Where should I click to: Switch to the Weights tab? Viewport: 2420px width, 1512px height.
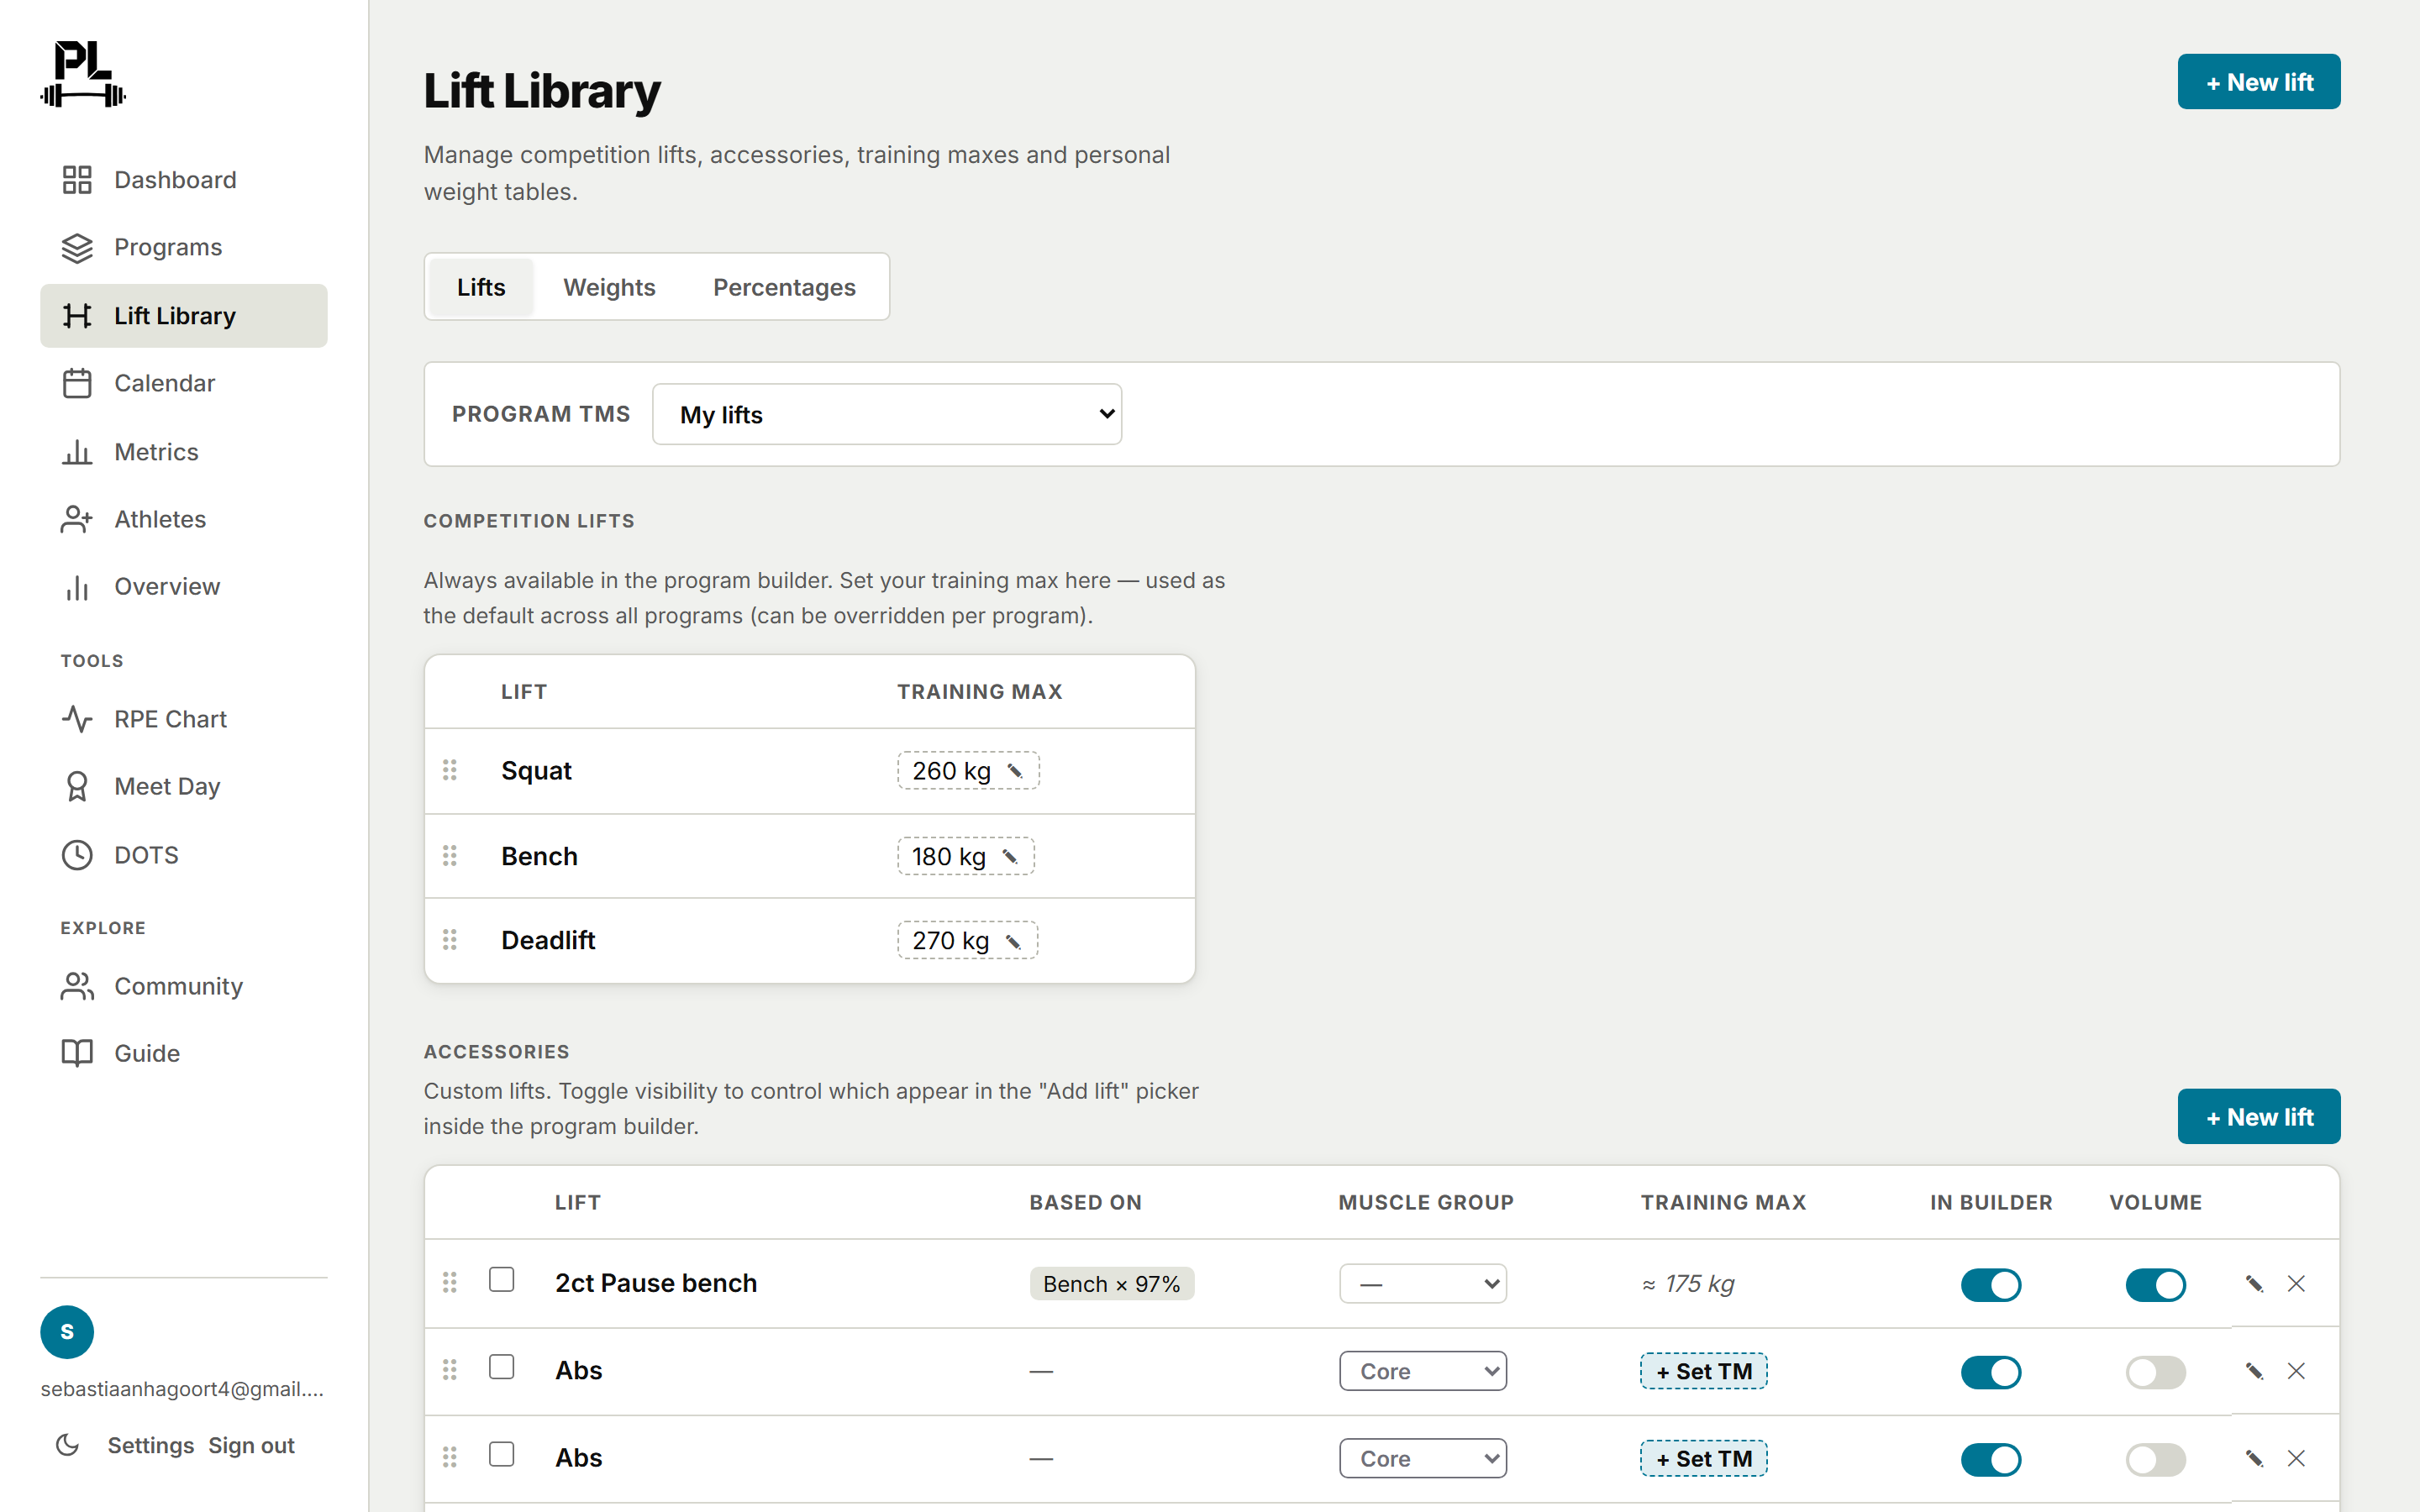click(609, 287)
